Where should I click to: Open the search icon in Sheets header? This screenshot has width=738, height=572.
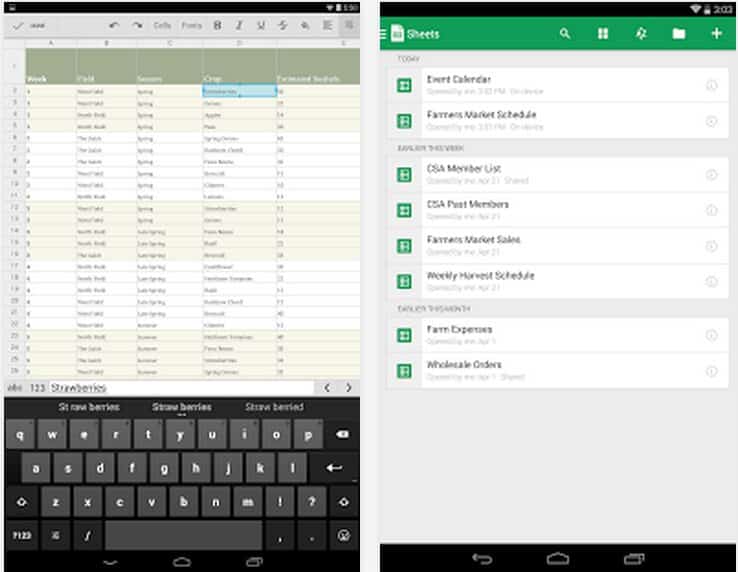[565, 34]
